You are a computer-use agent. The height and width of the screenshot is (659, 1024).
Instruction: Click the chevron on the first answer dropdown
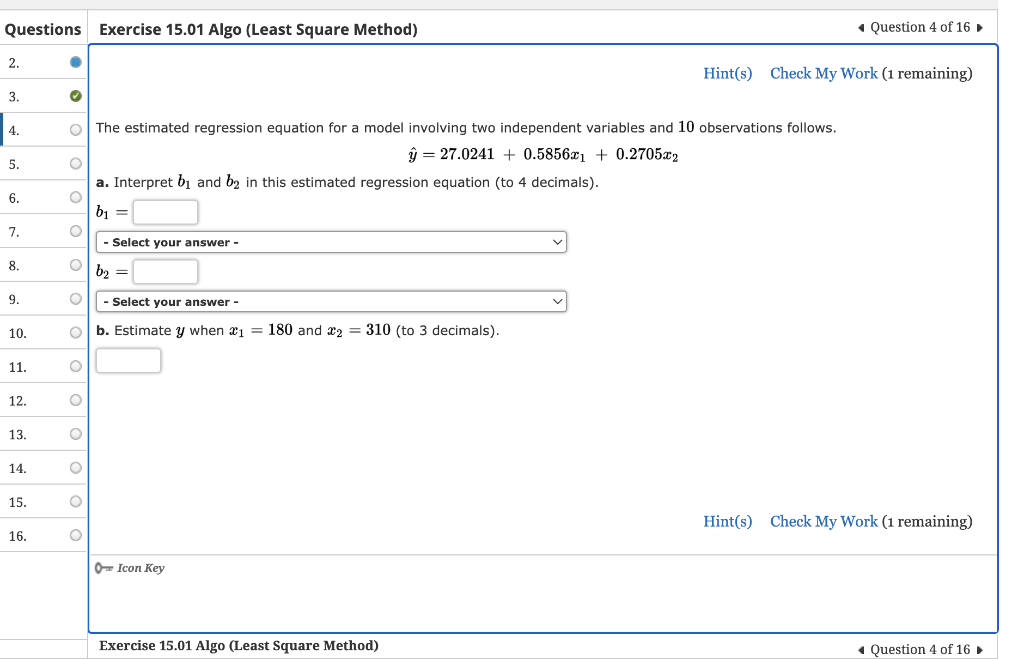[557, 241]
